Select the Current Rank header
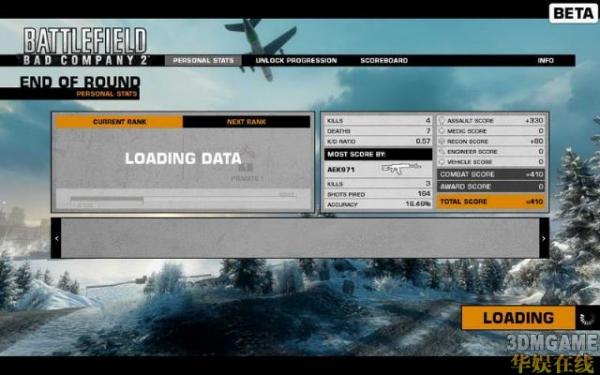The image size is (600, 375). pyautogui.click(x=119, y=122)
